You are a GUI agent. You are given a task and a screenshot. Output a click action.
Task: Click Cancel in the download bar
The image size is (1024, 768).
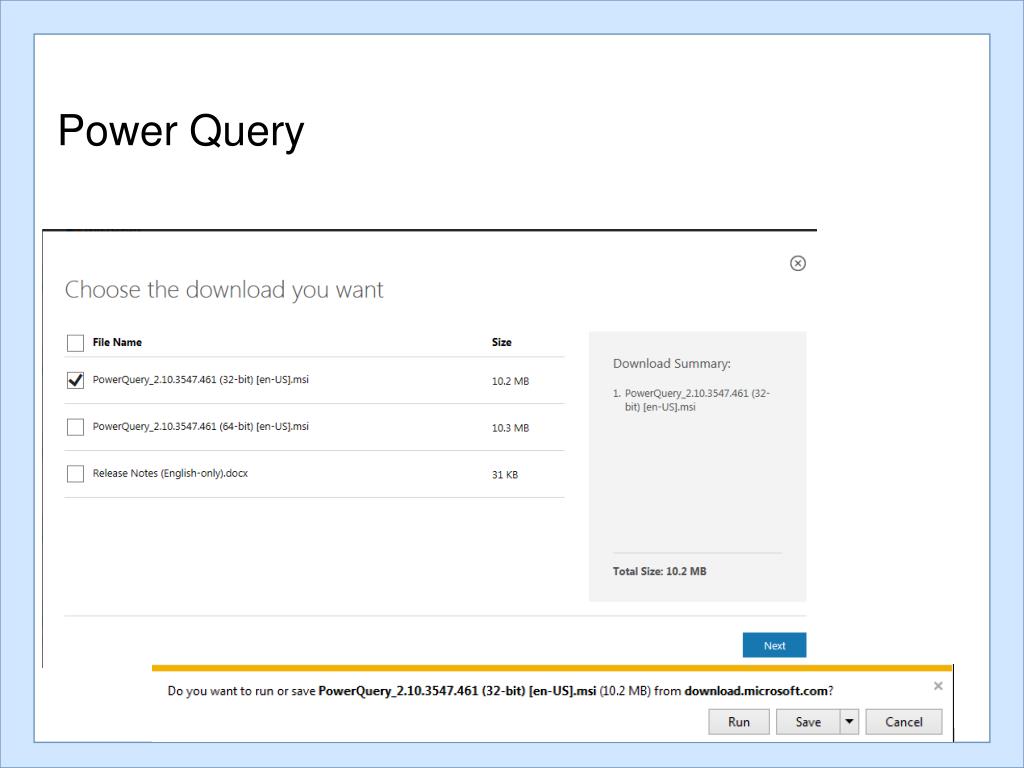point(904,722)
